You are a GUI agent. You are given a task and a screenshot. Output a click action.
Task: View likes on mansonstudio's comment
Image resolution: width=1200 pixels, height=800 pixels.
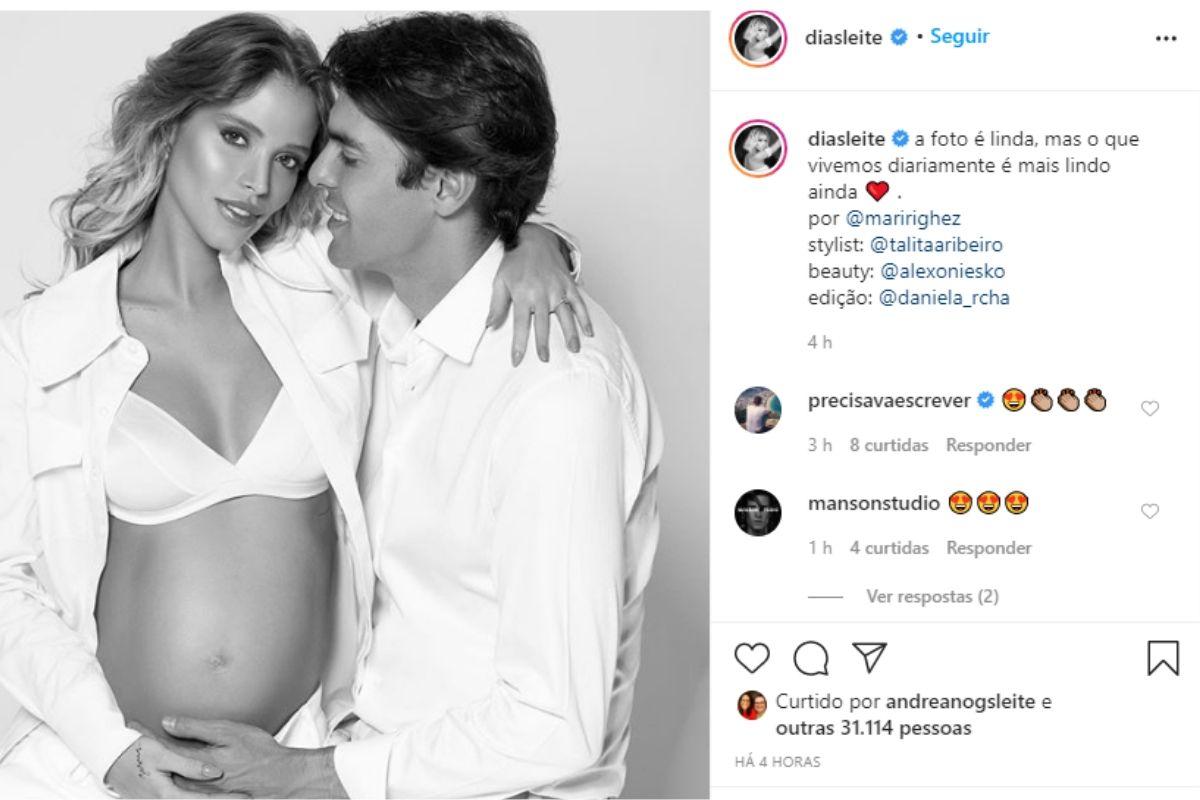889,548
